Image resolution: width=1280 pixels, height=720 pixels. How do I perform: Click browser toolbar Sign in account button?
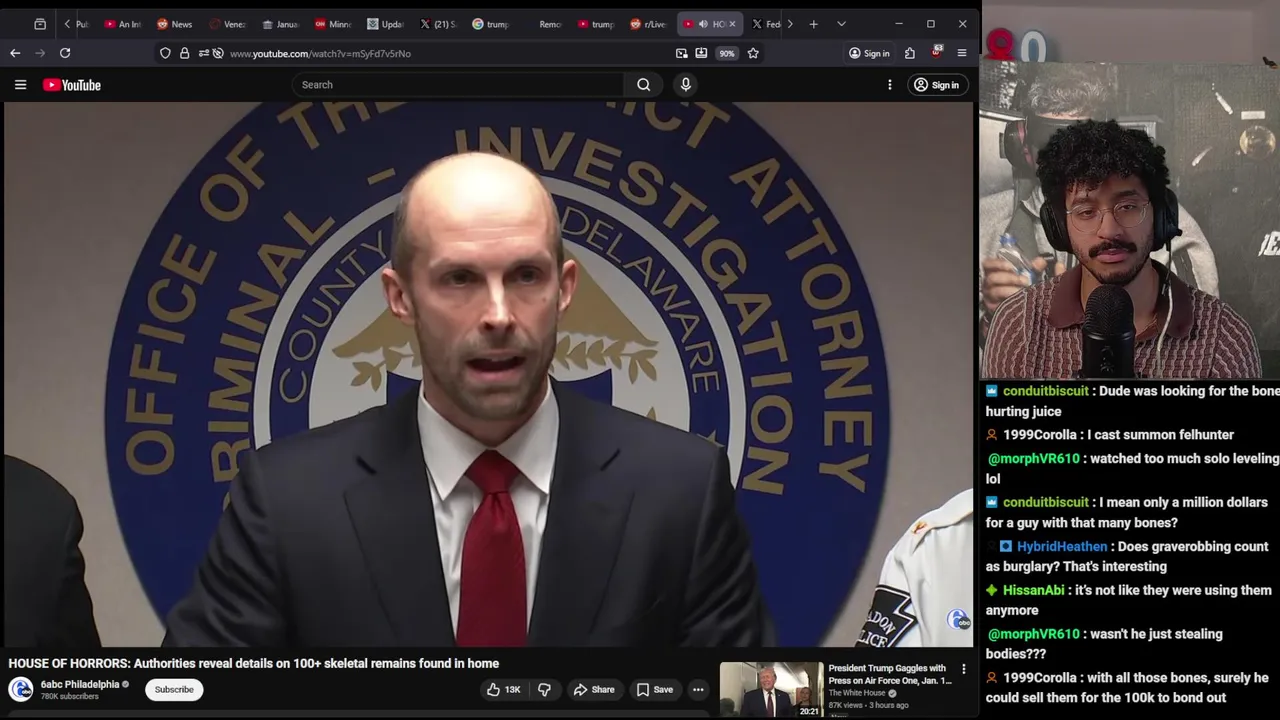(869, 53)
